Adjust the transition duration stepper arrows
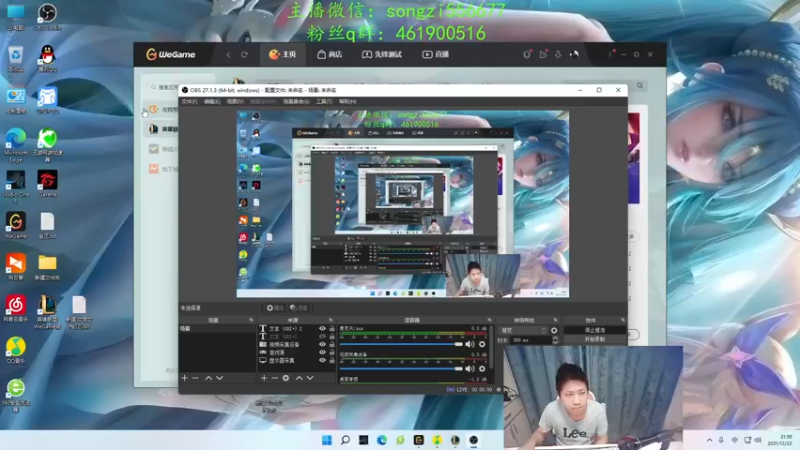 [x=556, y=340]
